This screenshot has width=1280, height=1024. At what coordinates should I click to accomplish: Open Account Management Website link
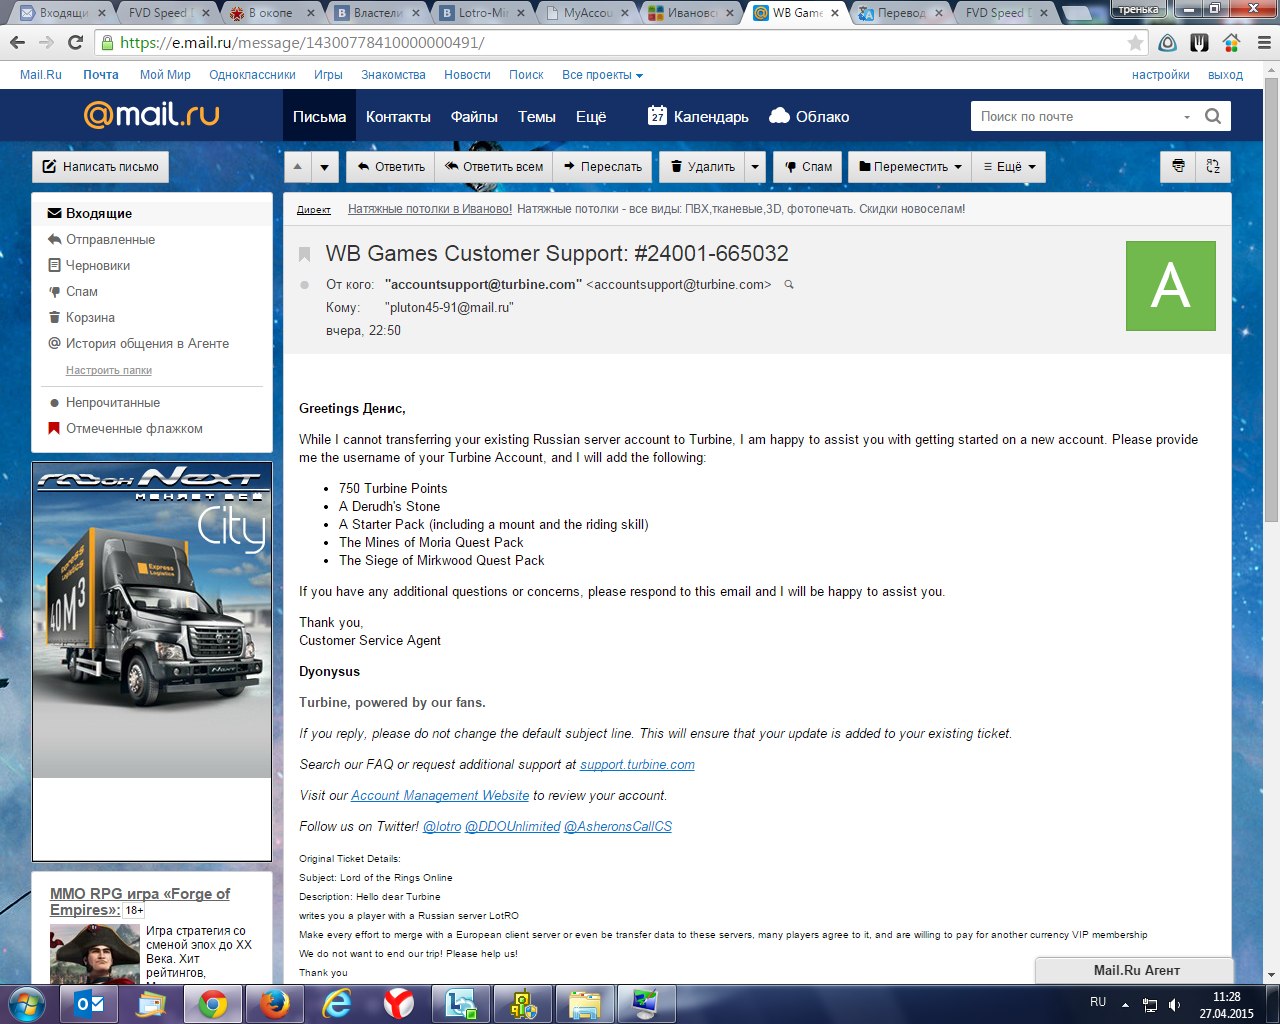click(x=440, y=795)
